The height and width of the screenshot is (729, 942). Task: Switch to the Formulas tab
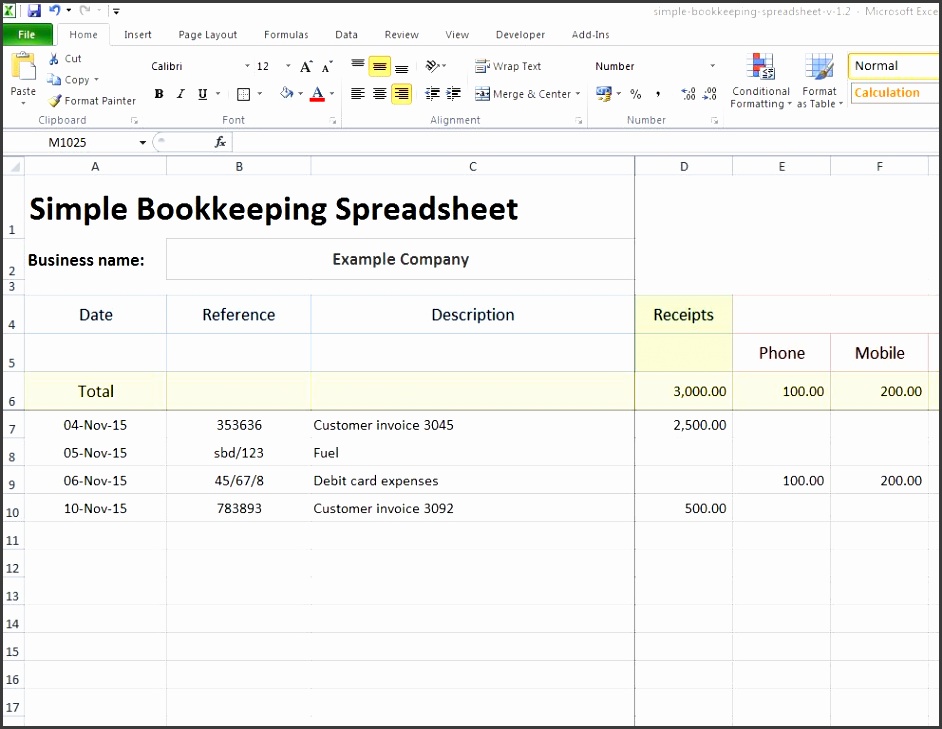(286, 35)
